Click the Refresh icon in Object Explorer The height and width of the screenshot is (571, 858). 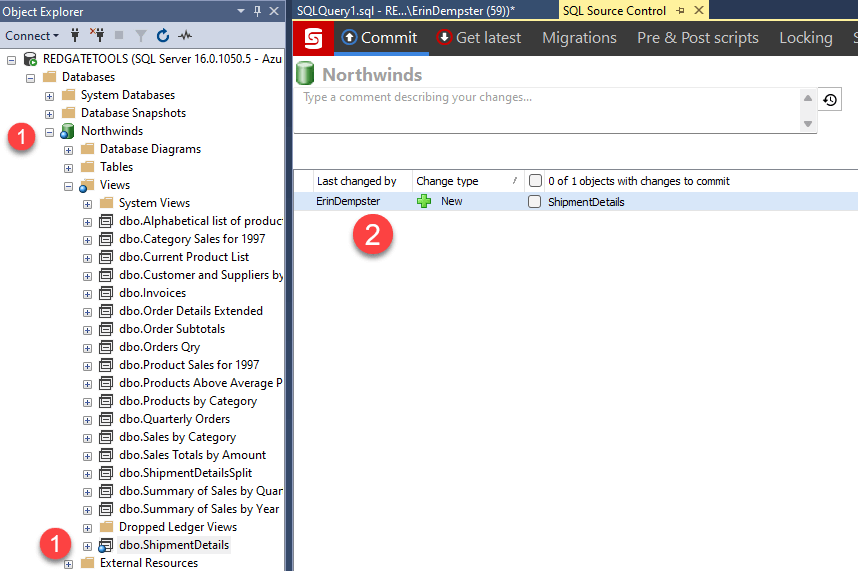click(163, 36)
